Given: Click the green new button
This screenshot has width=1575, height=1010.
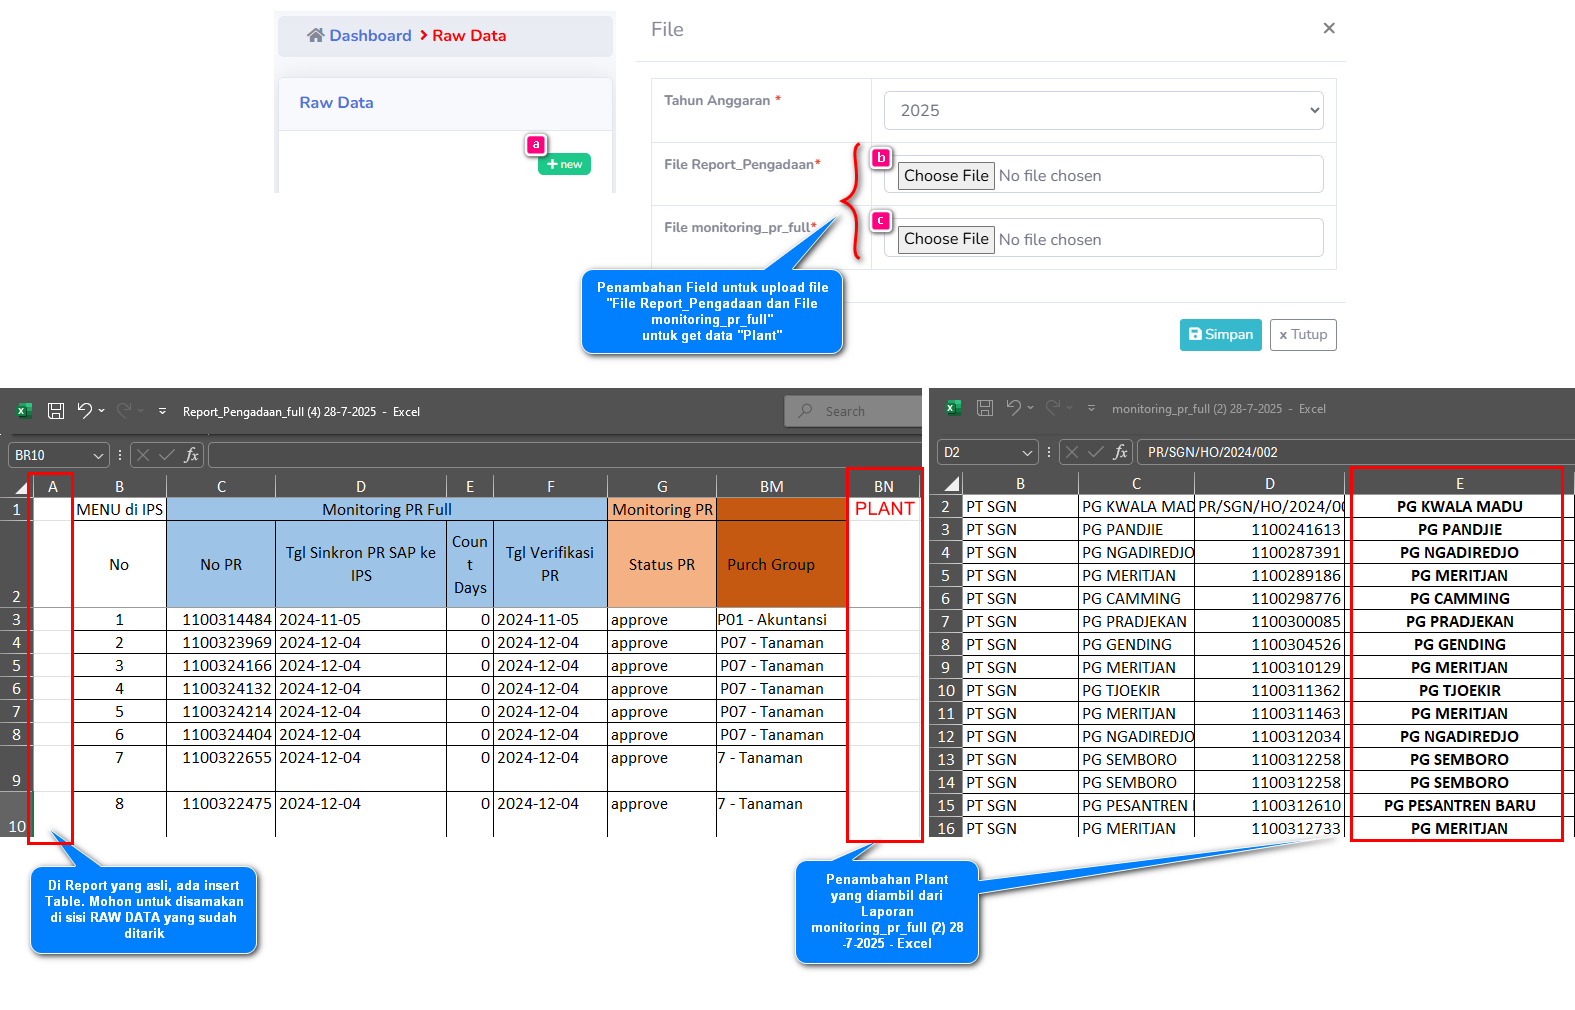Looking at the screenshot, I should [x=564, y=164].
